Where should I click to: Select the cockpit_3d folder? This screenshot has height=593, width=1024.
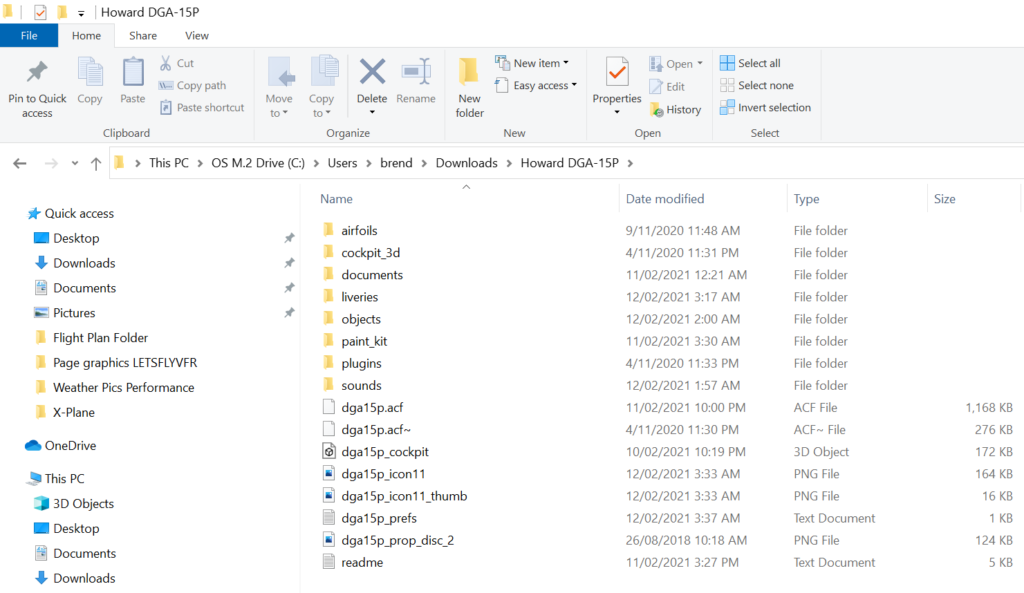370,253
